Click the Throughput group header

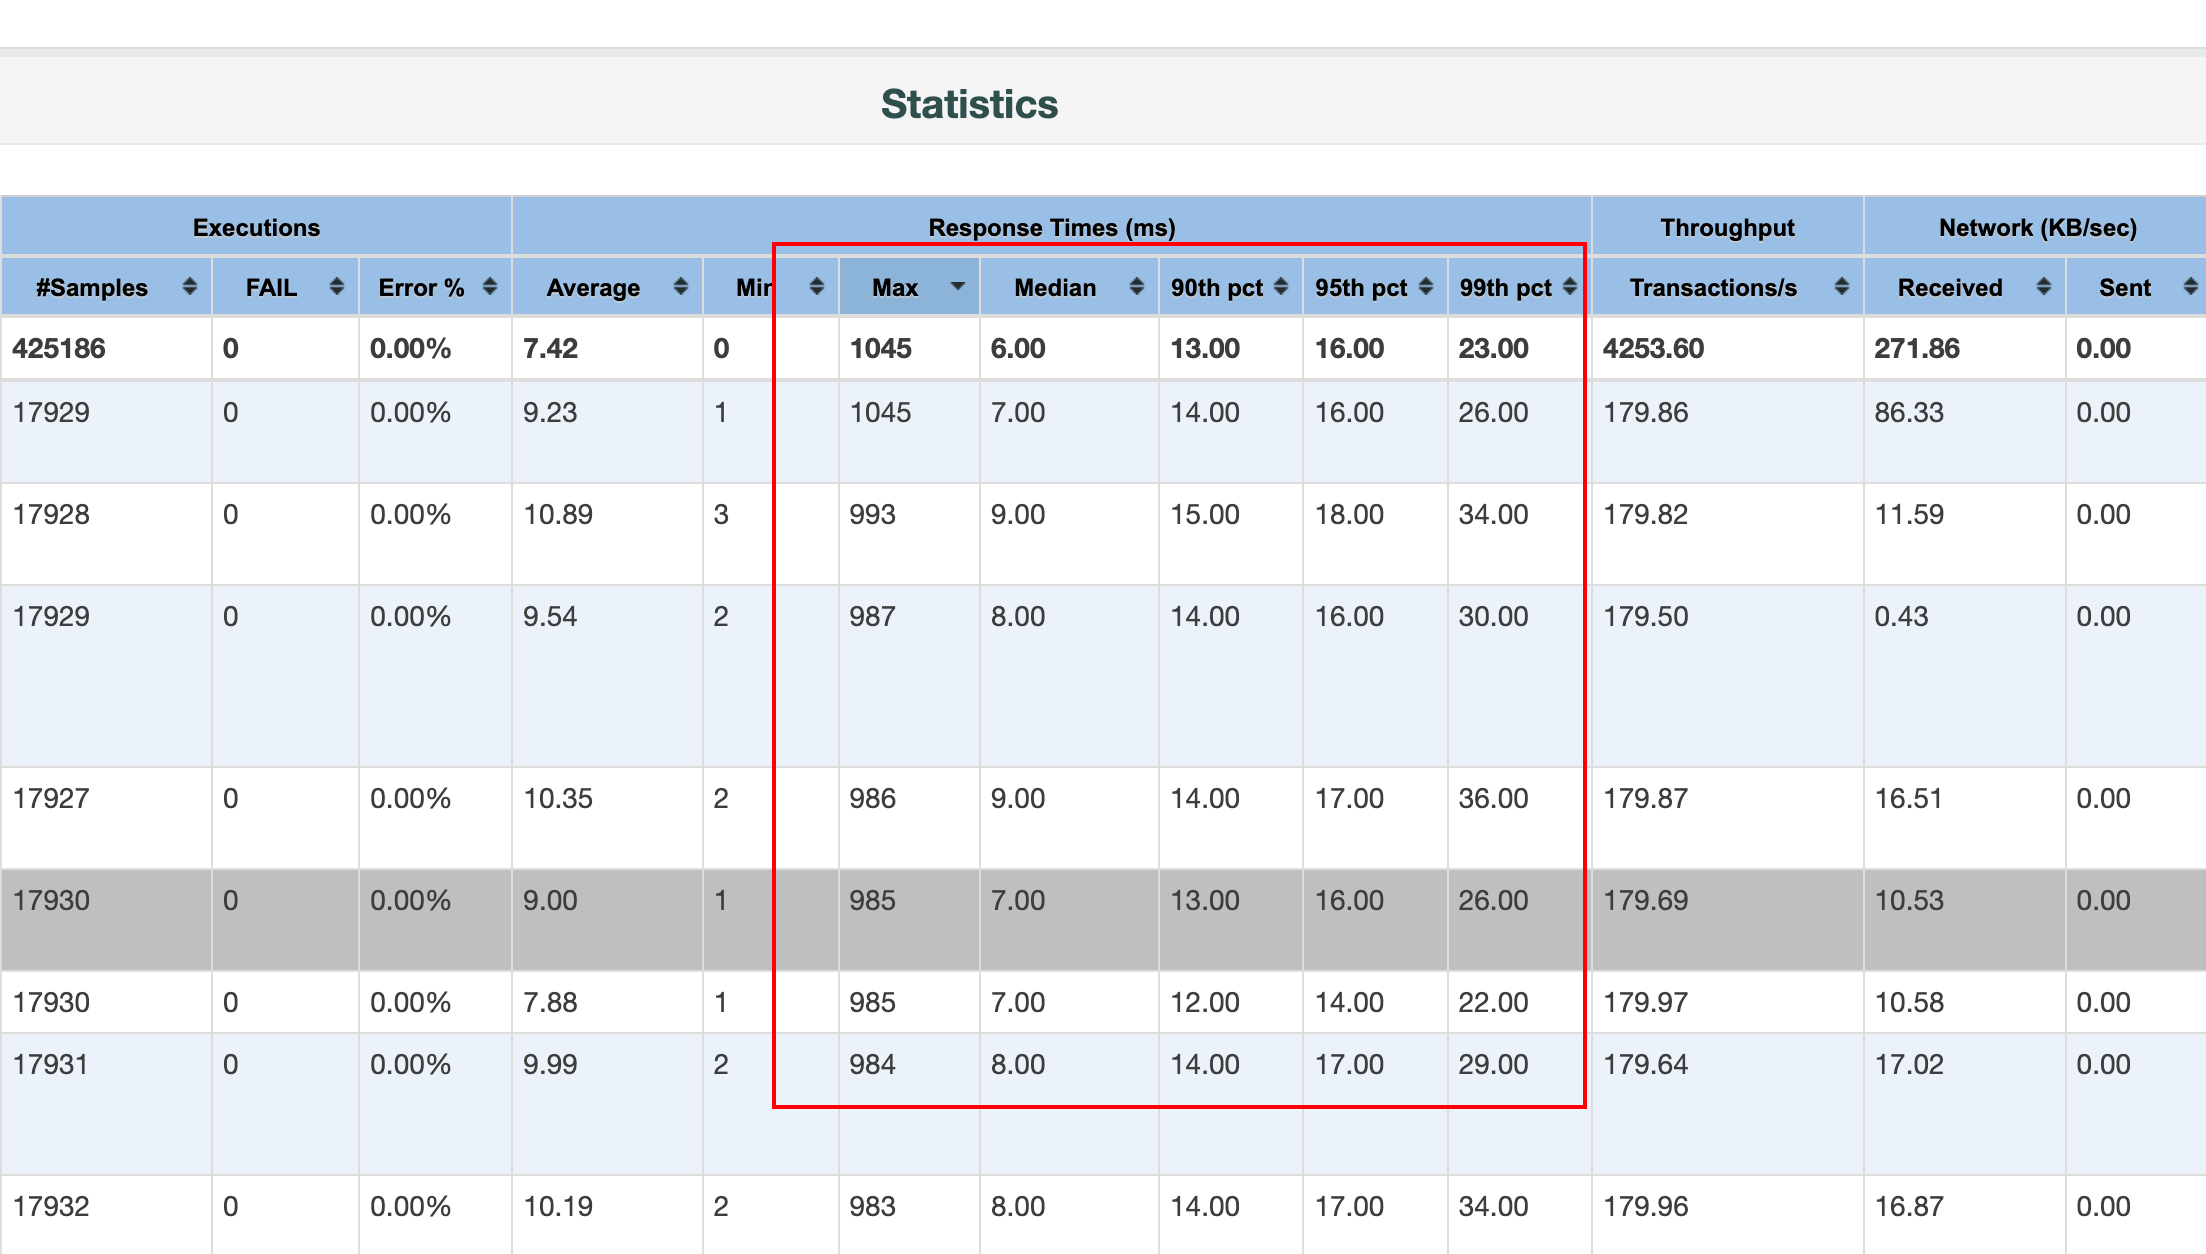1727,227
